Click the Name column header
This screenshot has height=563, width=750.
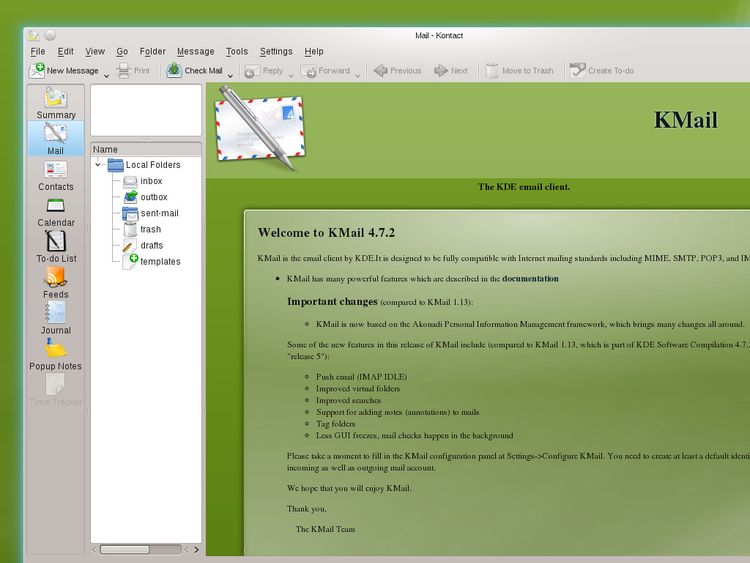pos(146,149)
